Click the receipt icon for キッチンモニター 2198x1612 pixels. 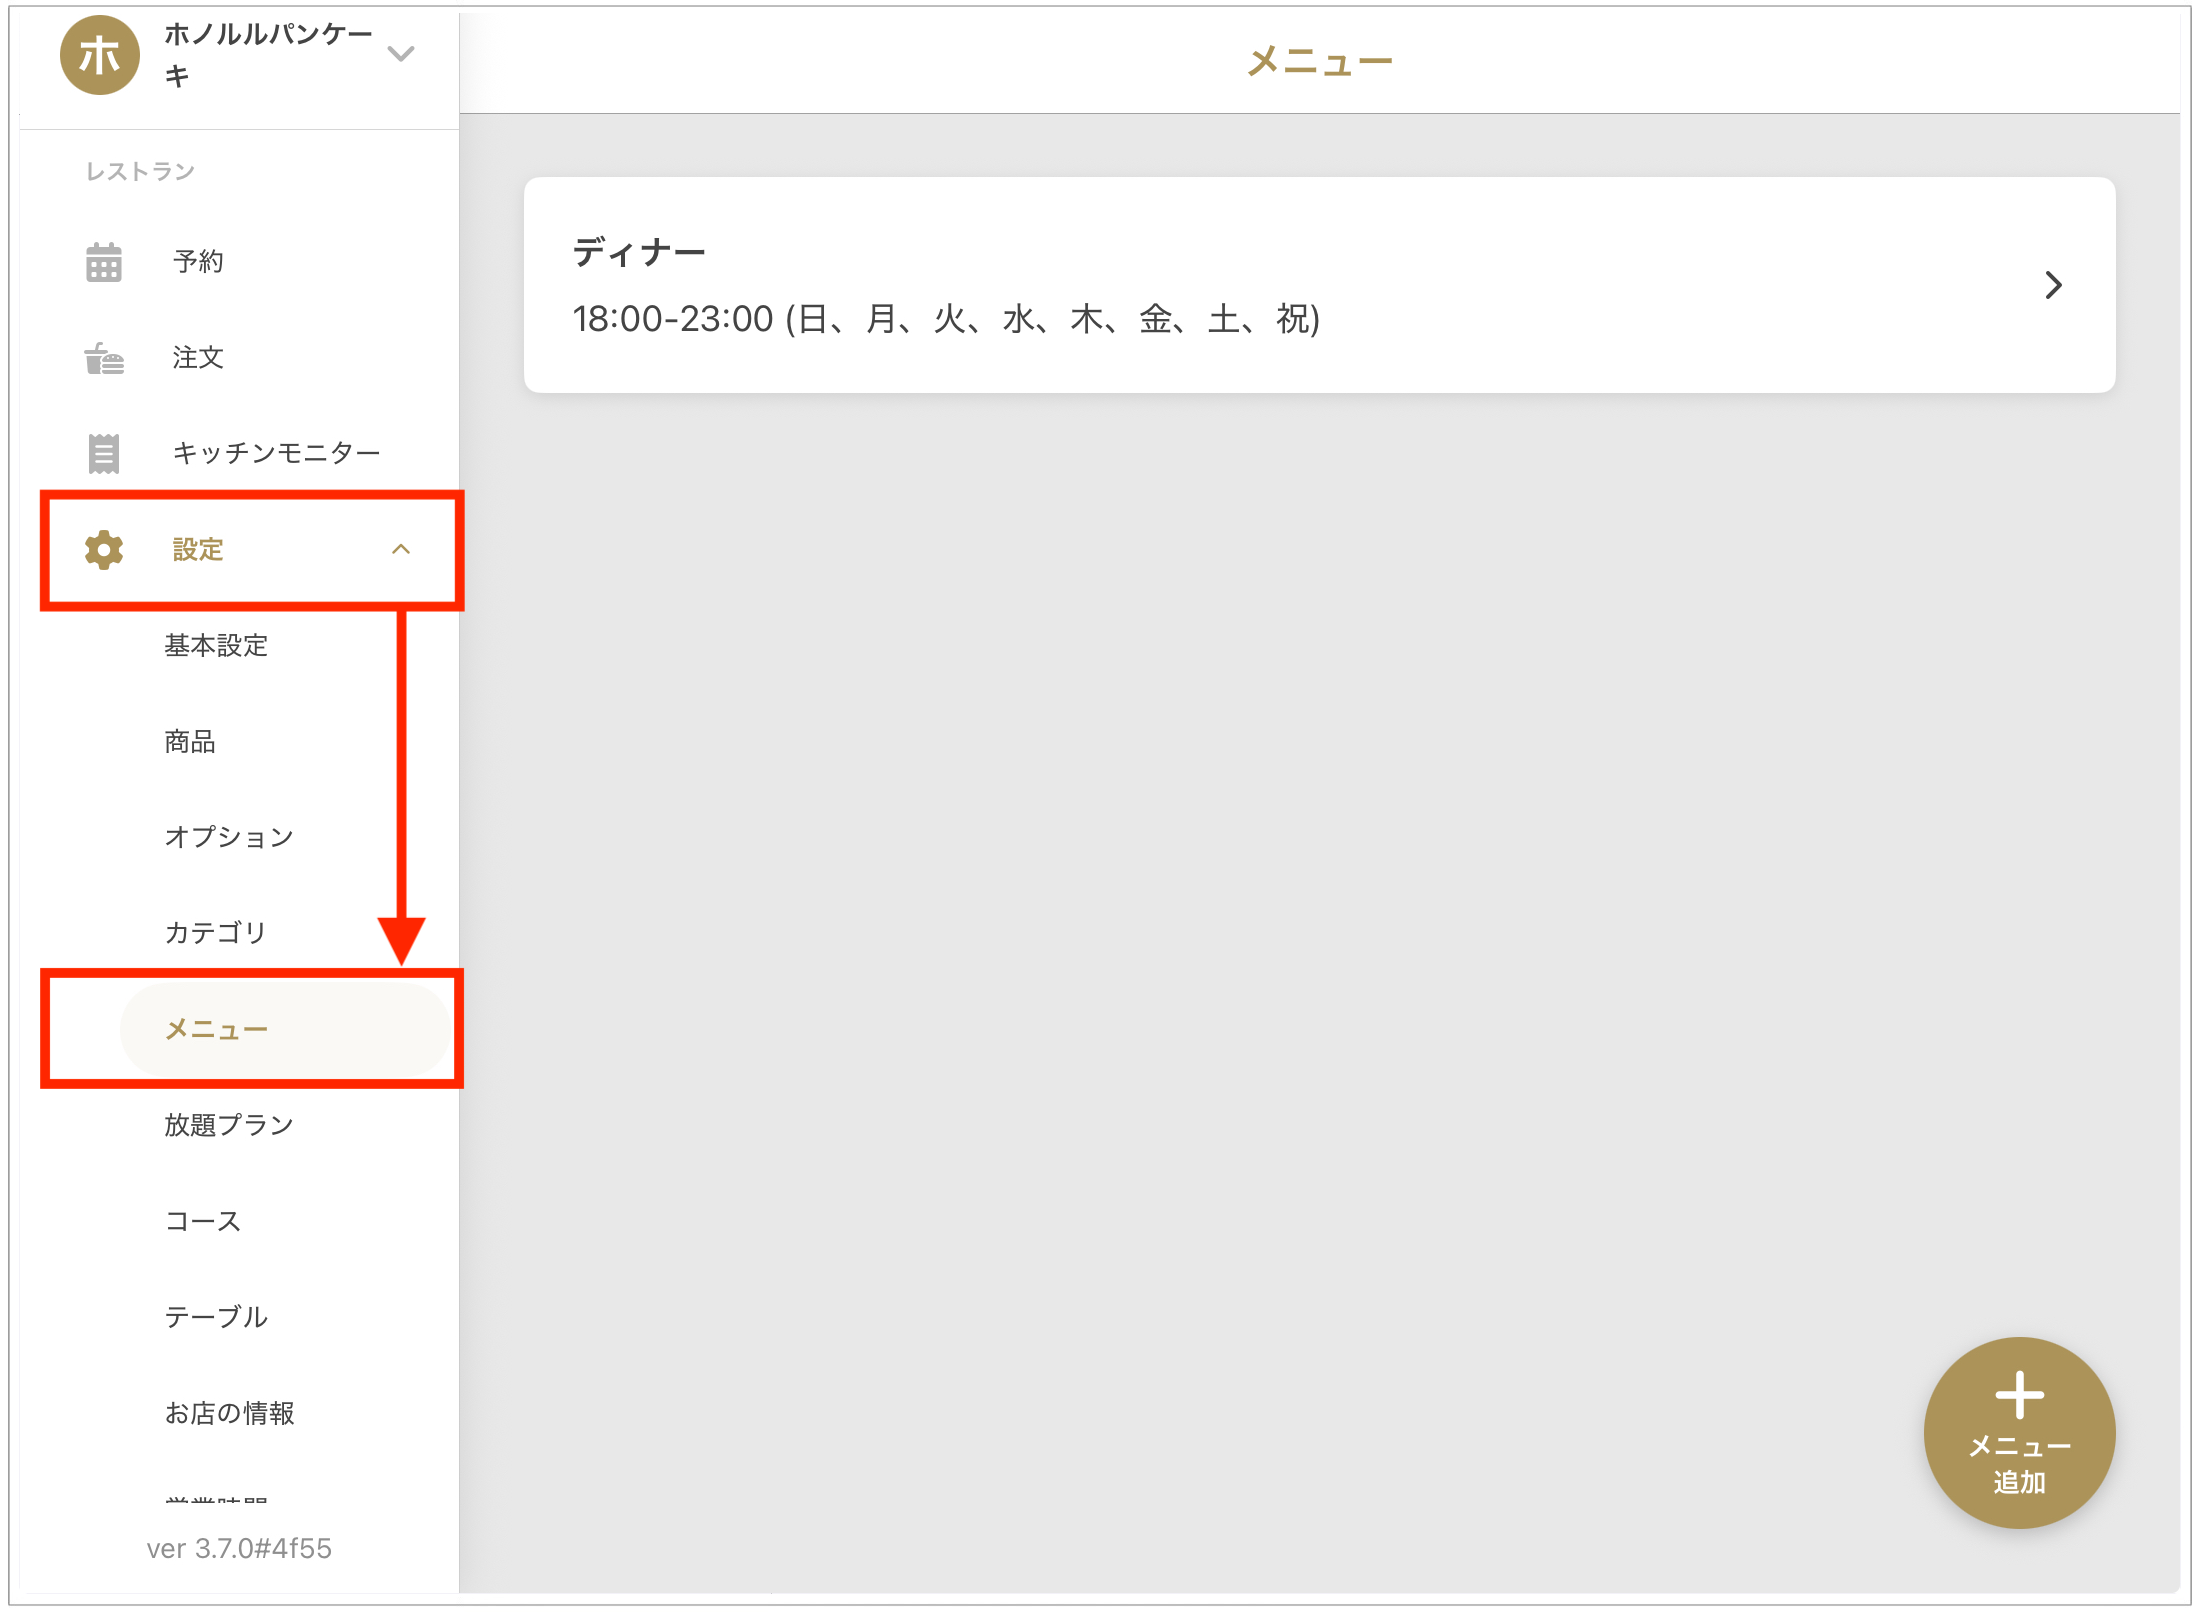[x=104, y=453]
